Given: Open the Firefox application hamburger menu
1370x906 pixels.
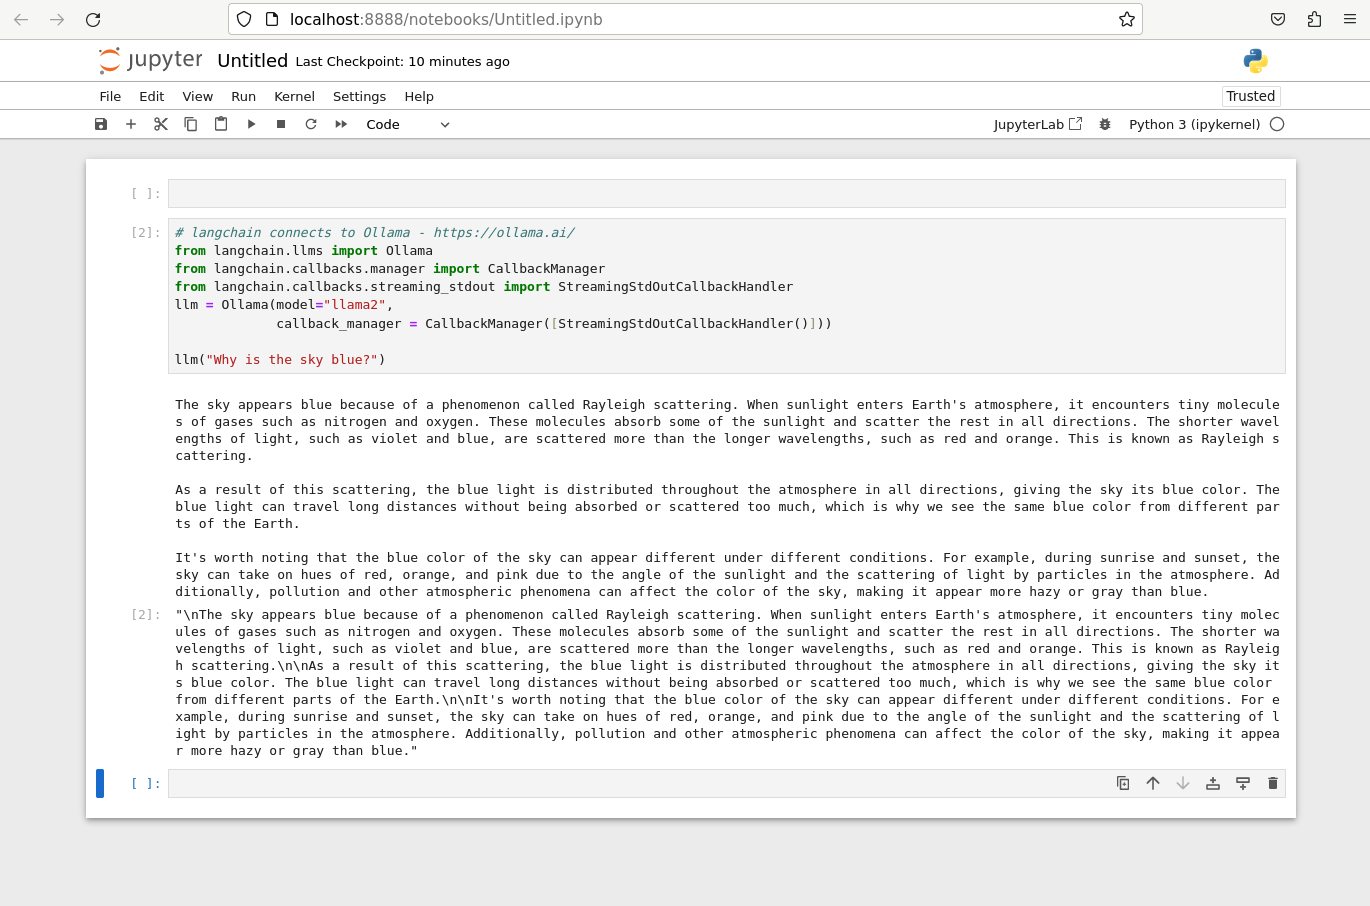Looking at the screenshot, I should pos(1350,19).
